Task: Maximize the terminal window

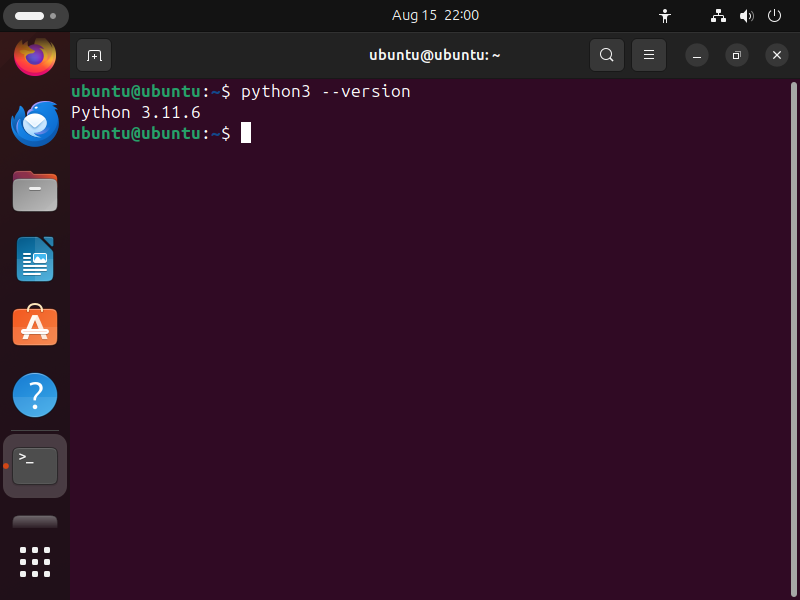Action: point(736,55)
